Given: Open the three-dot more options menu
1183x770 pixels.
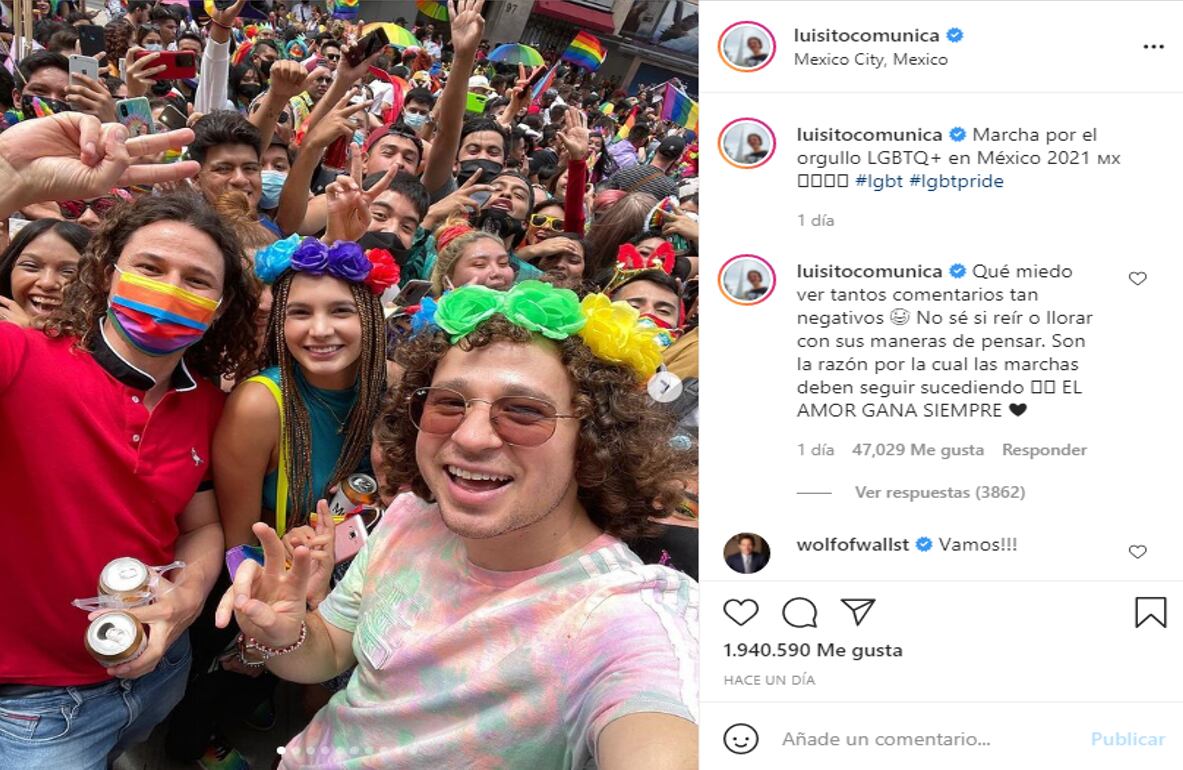Looking at the screenshot, I should pyautogui.click(x=1153, y=47).
